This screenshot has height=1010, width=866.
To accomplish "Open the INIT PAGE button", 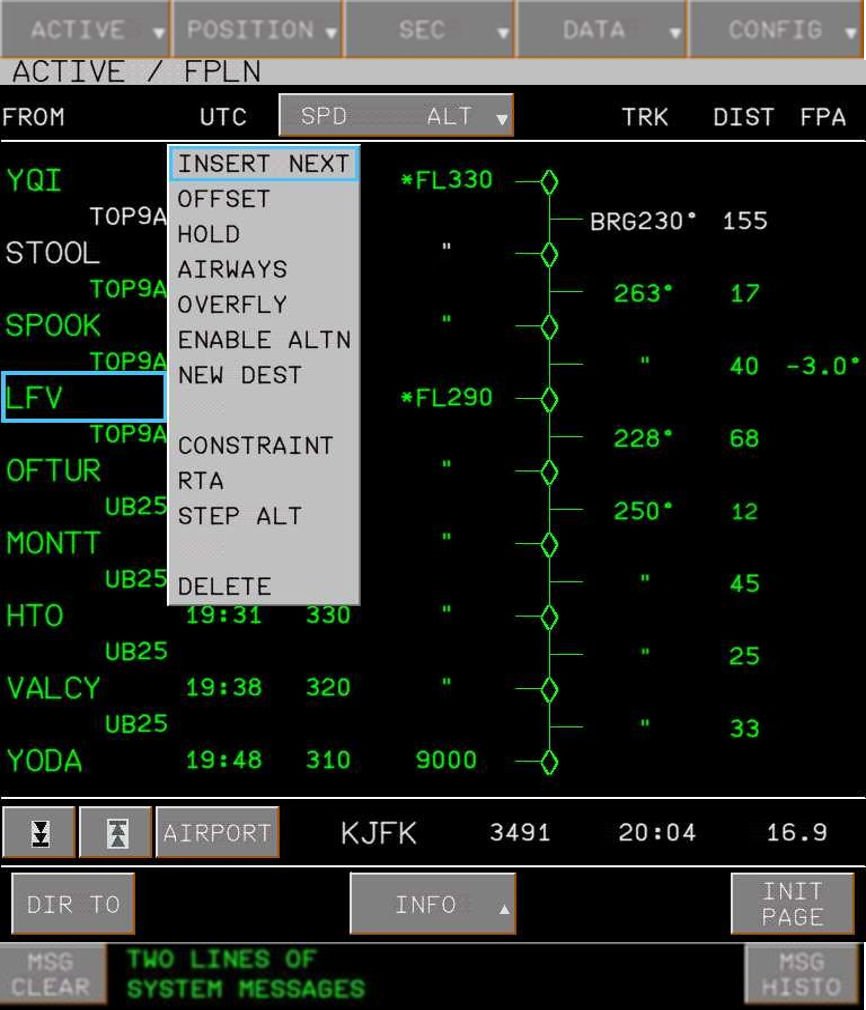I will 793,904.
